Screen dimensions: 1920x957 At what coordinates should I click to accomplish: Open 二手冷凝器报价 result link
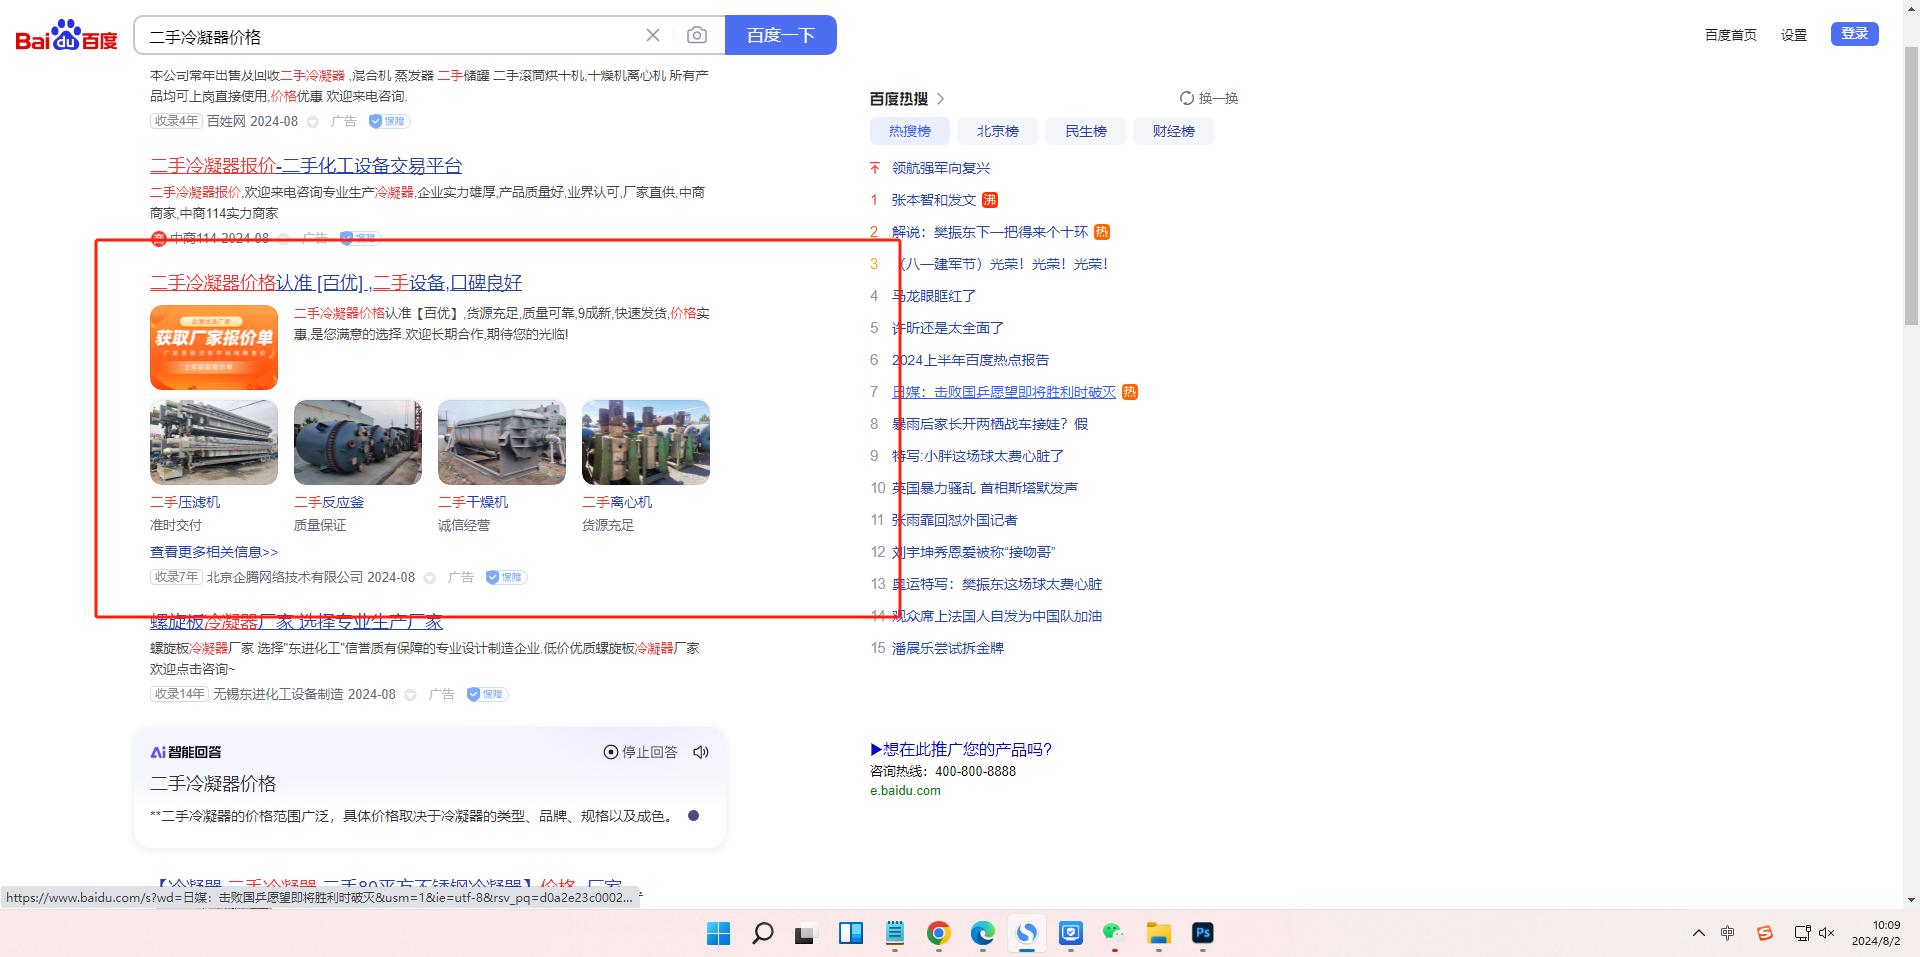point(306,166)
